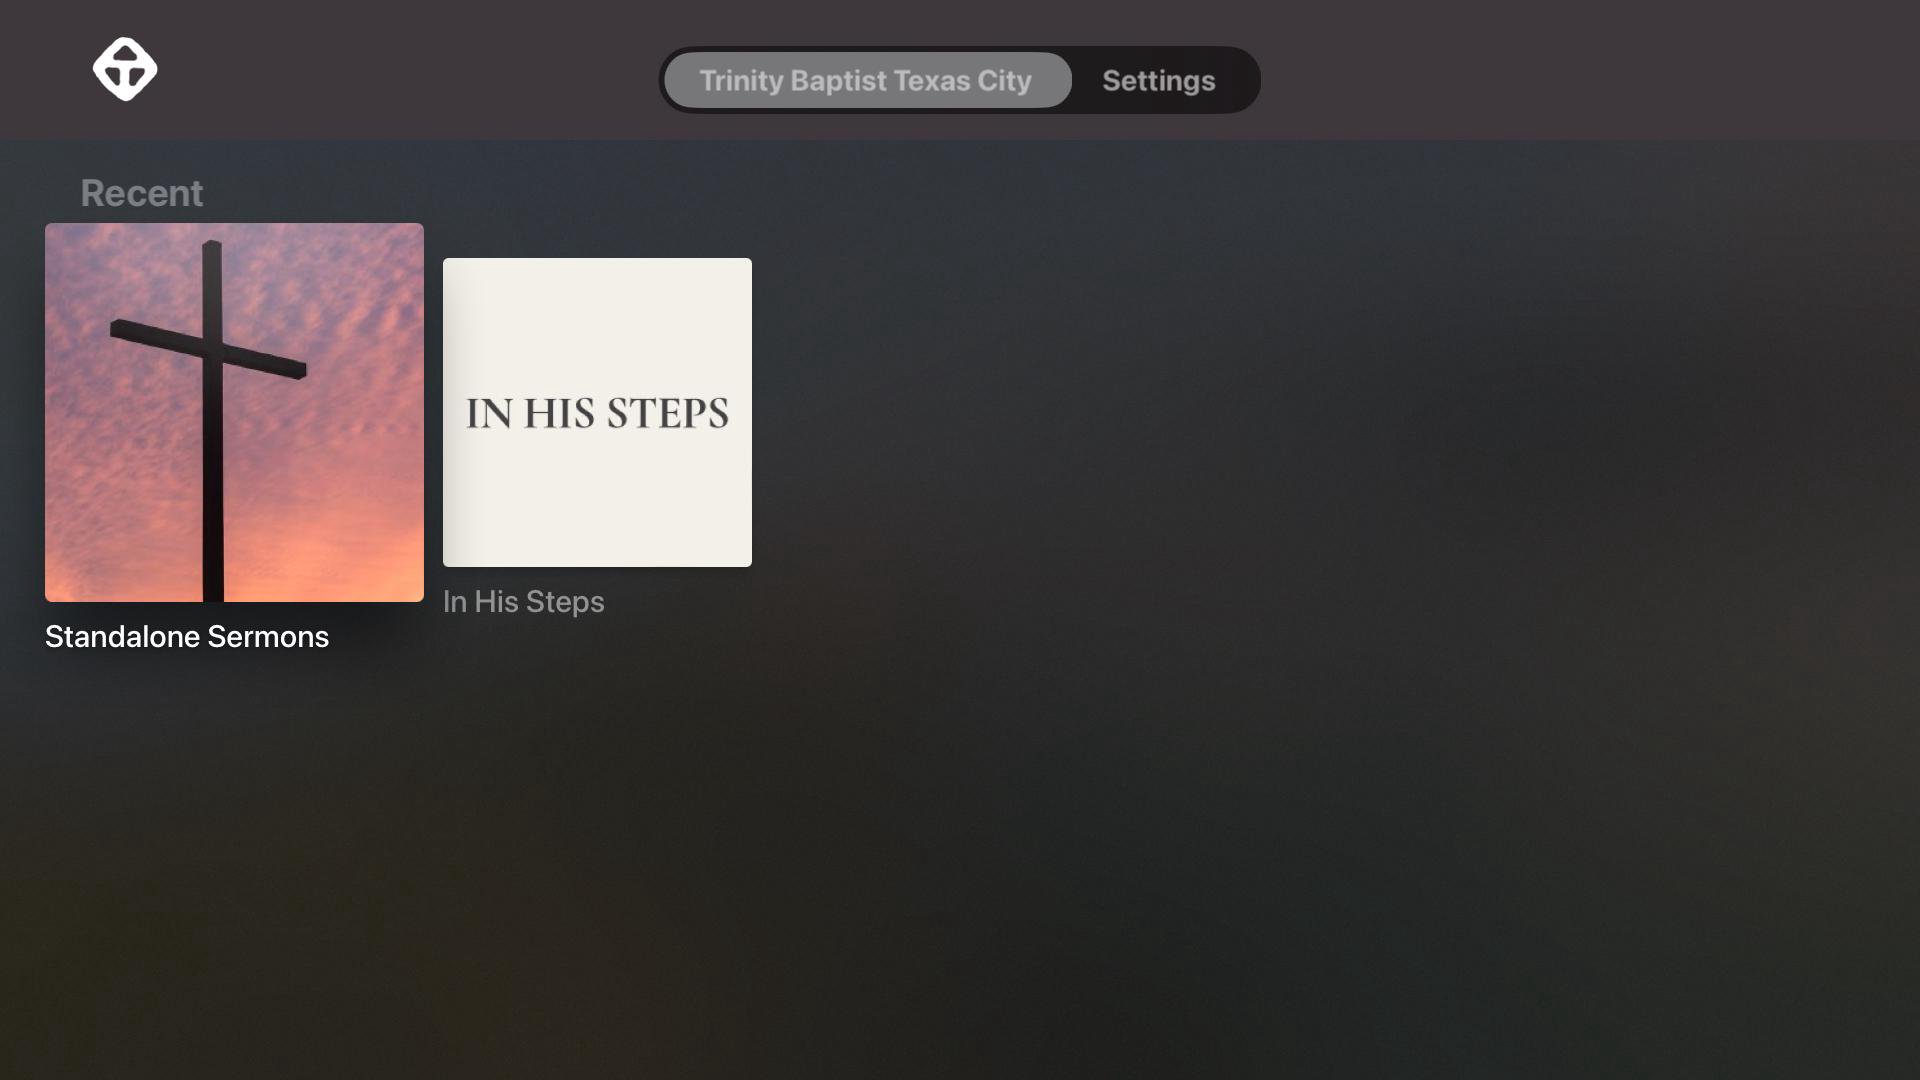1920x1080 pixels.
Task: Choose Settings in the top segmented bar
Action: [1159, 80]
